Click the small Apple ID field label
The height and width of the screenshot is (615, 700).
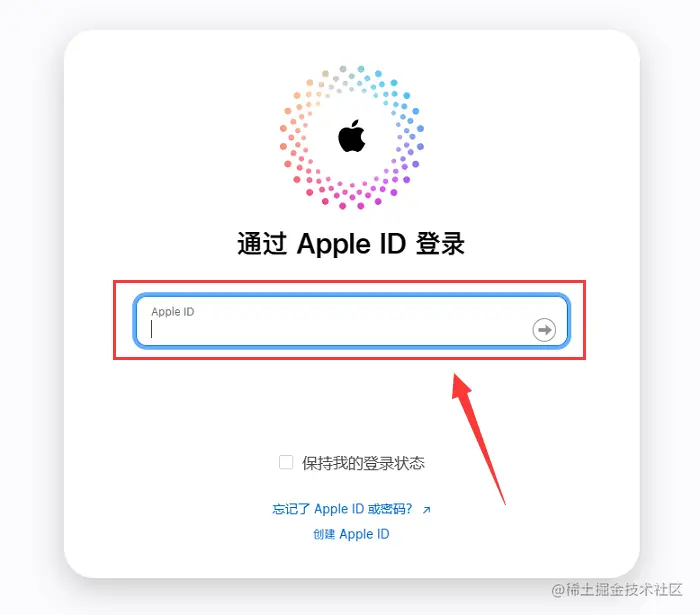[173, 312]
